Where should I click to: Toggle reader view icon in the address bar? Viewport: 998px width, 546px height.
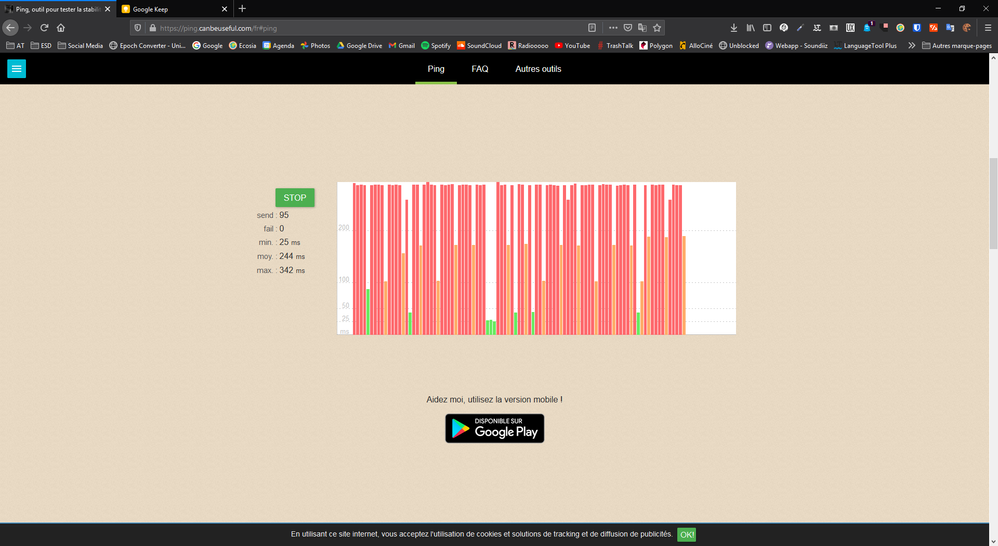point(592,28)
